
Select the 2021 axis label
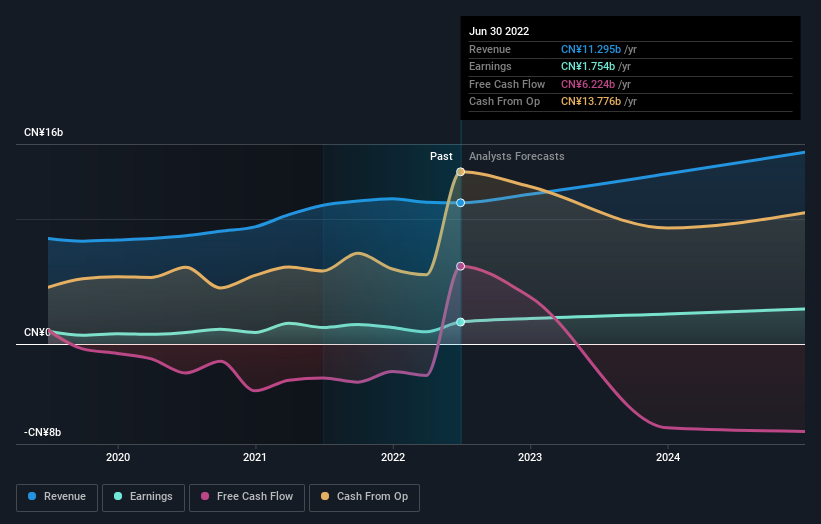point(255,457)
